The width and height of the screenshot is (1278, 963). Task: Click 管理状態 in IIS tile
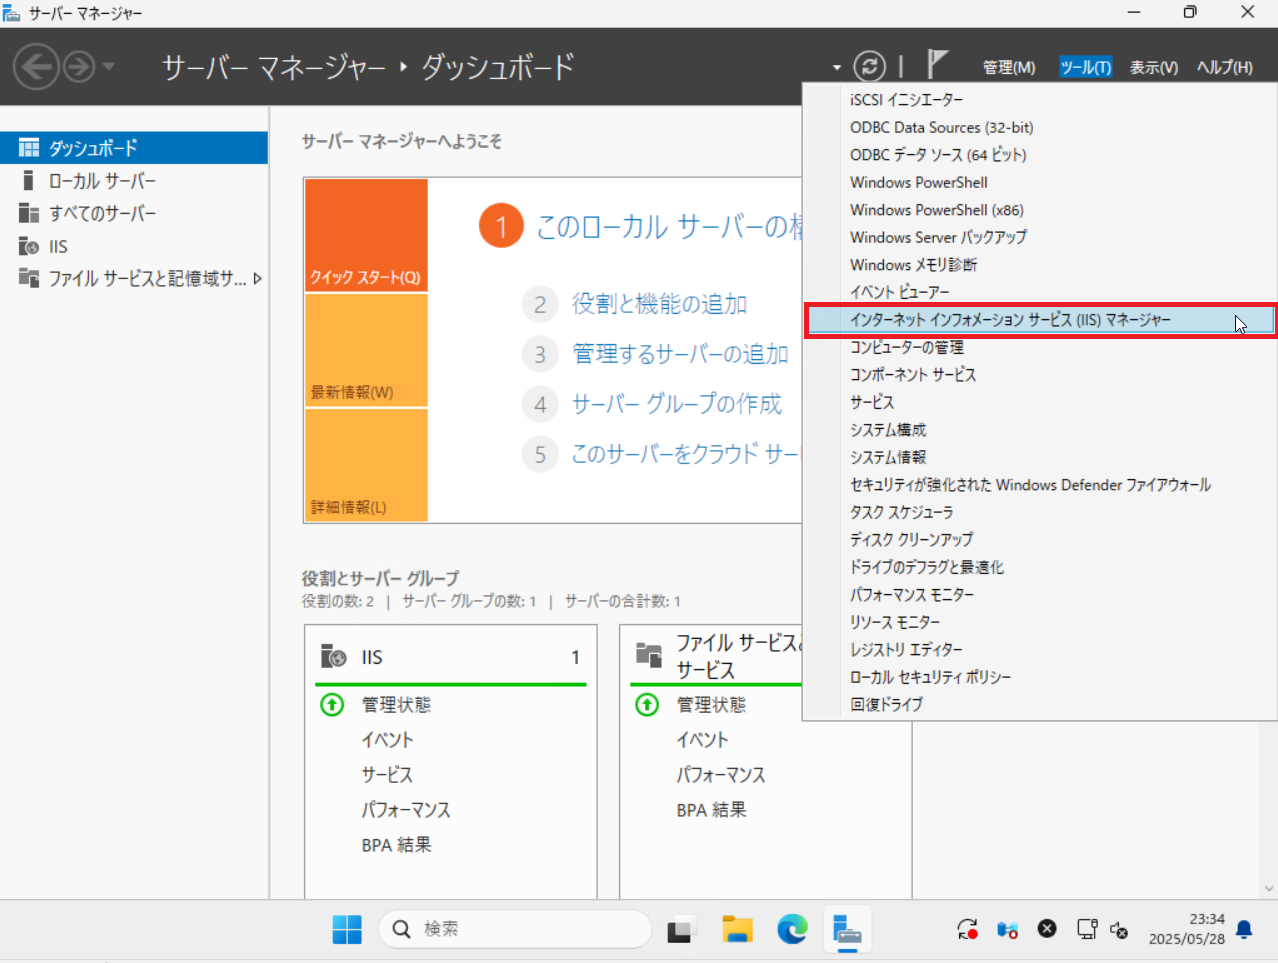396,705
